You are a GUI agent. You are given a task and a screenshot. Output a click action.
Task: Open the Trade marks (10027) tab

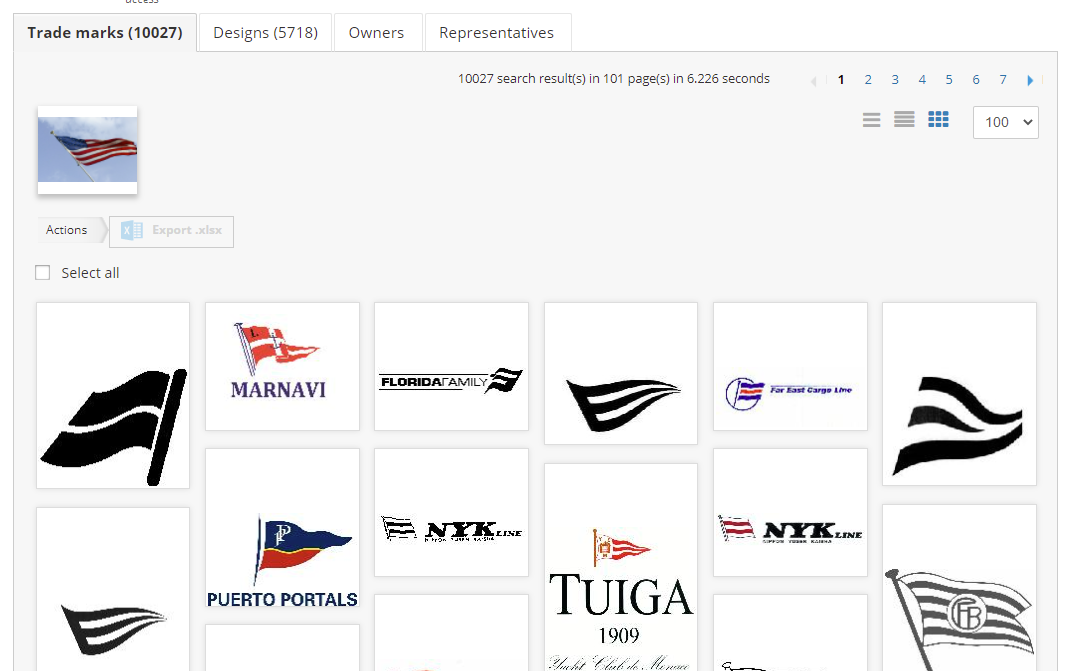[x=105, y=33]
